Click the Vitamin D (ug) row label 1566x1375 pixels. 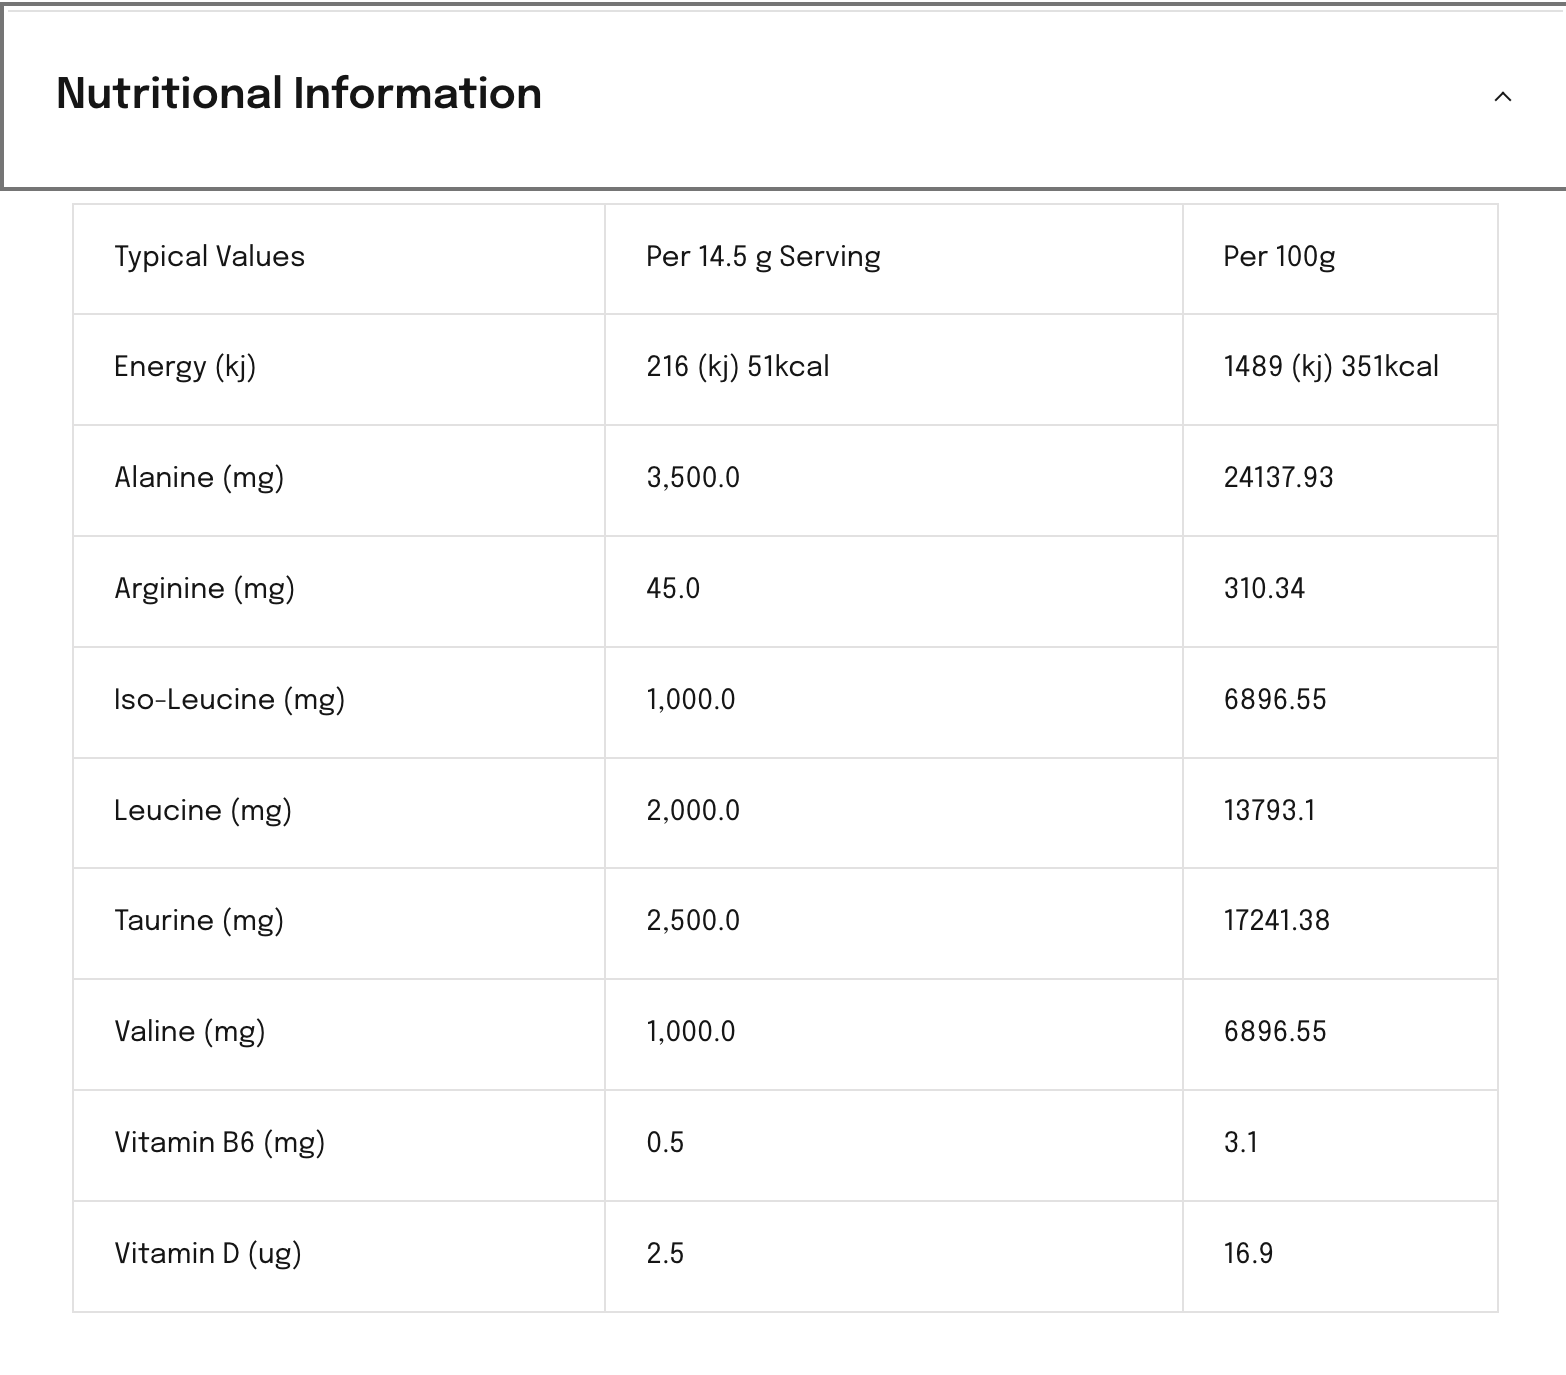click(x=207, y=1254)
